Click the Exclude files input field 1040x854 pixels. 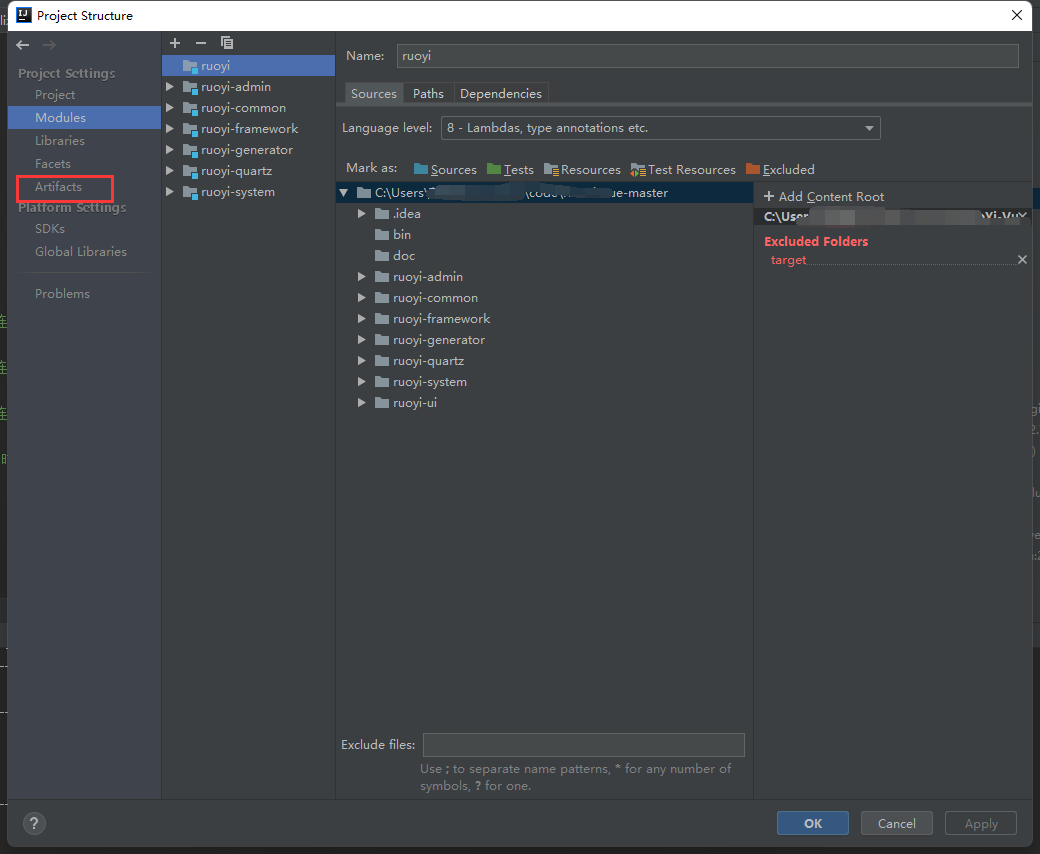[584, 745]
